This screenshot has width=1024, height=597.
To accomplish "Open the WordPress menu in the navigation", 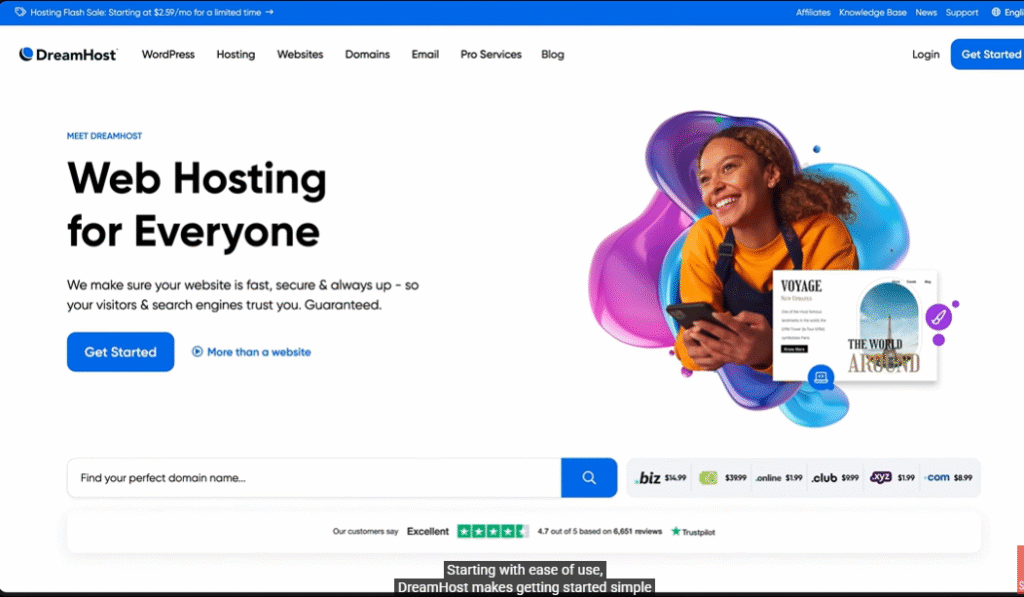I will (168, 54).
